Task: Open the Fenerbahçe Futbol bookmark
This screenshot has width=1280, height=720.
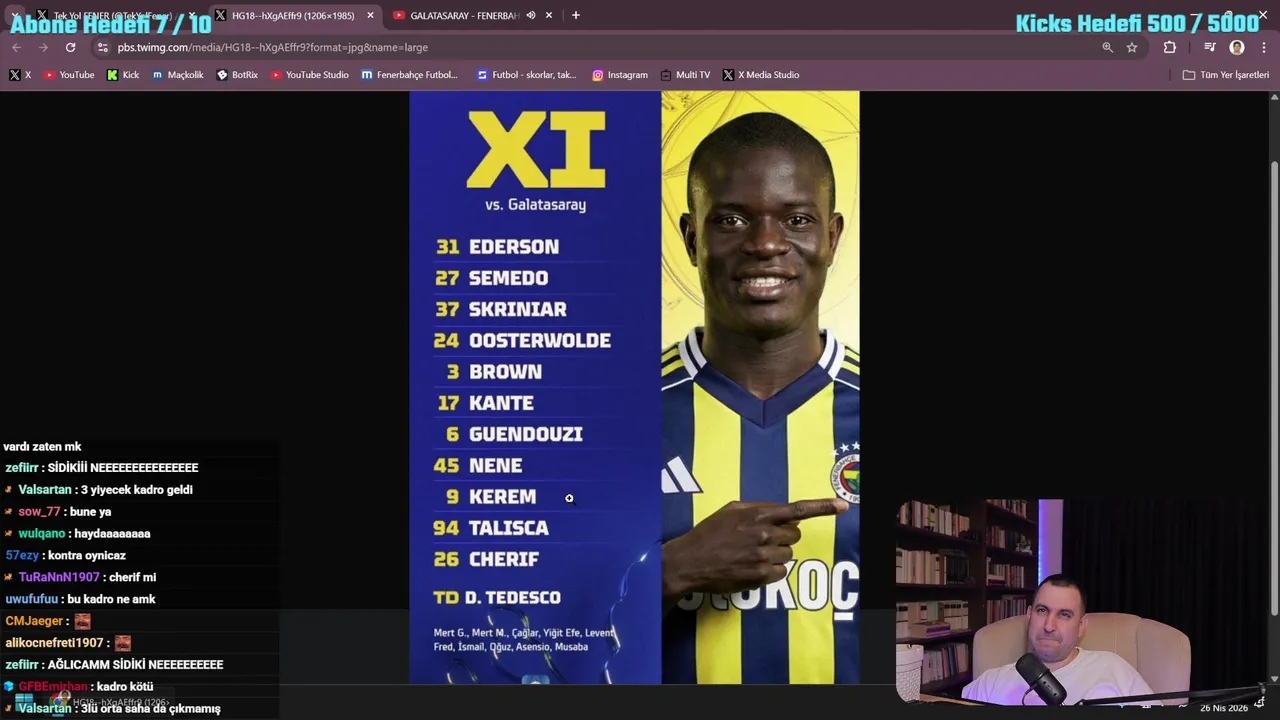Action: pyautogui.click(x=410, y=75)
